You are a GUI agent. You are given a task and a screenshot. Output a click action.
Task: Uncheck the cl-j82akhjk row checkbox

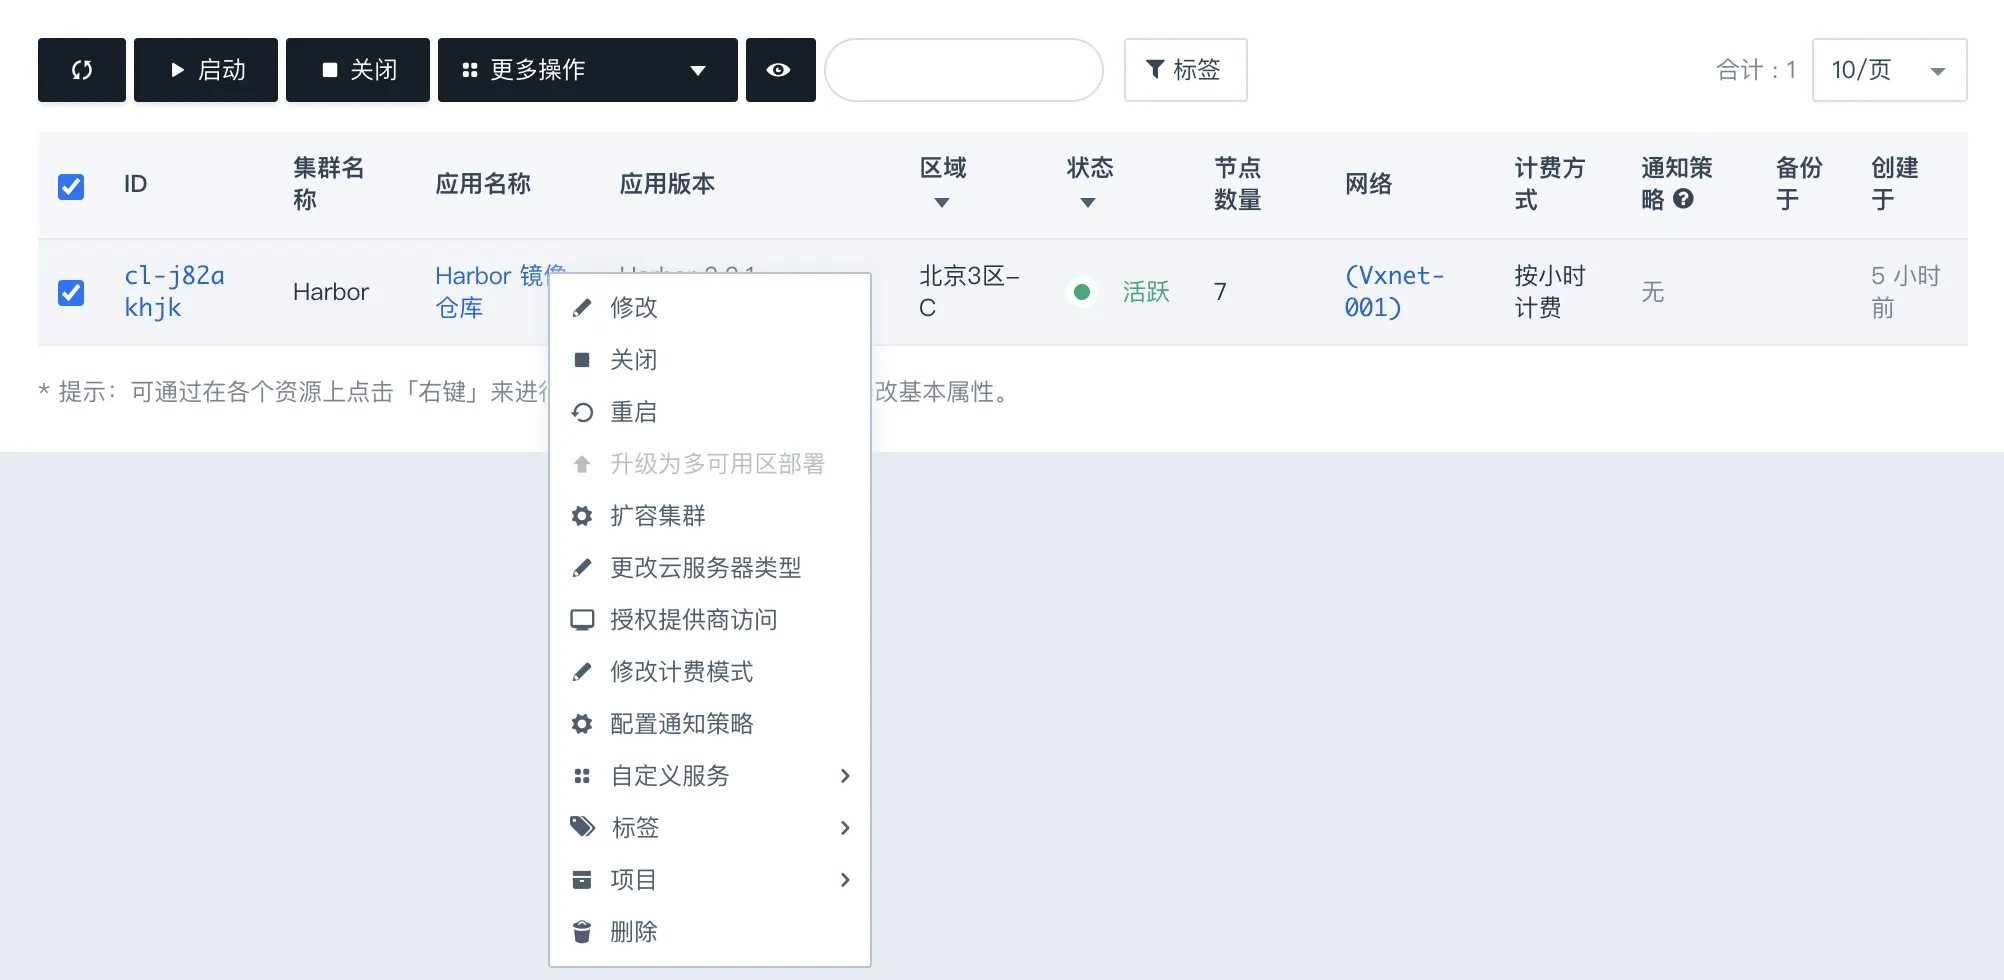[71, 292]
